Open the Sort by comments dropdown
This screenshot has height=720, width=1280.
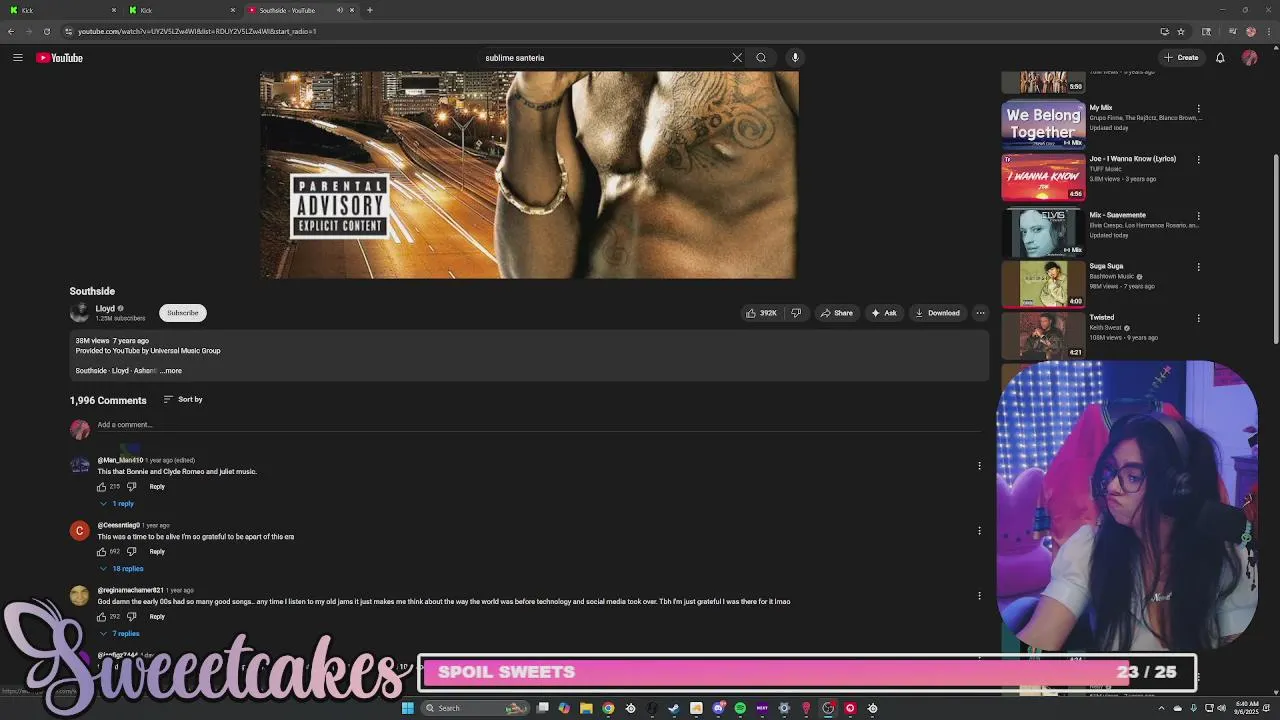point(183,400)
